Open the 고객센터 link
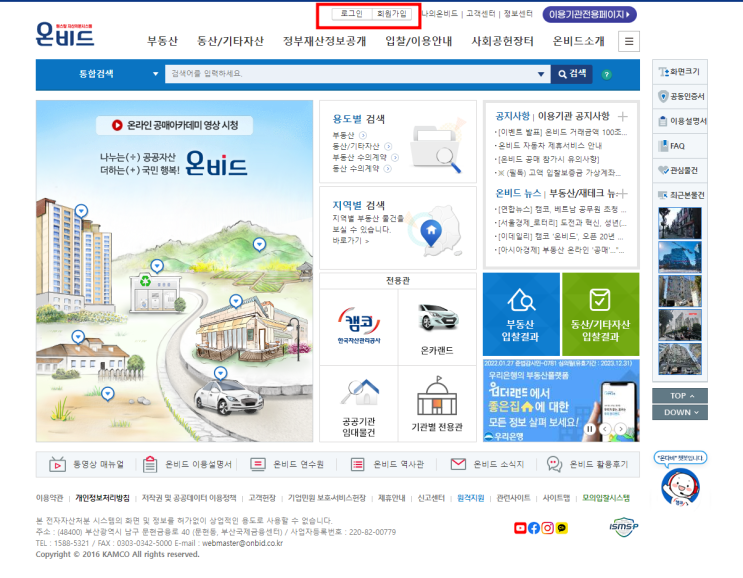 480,14
